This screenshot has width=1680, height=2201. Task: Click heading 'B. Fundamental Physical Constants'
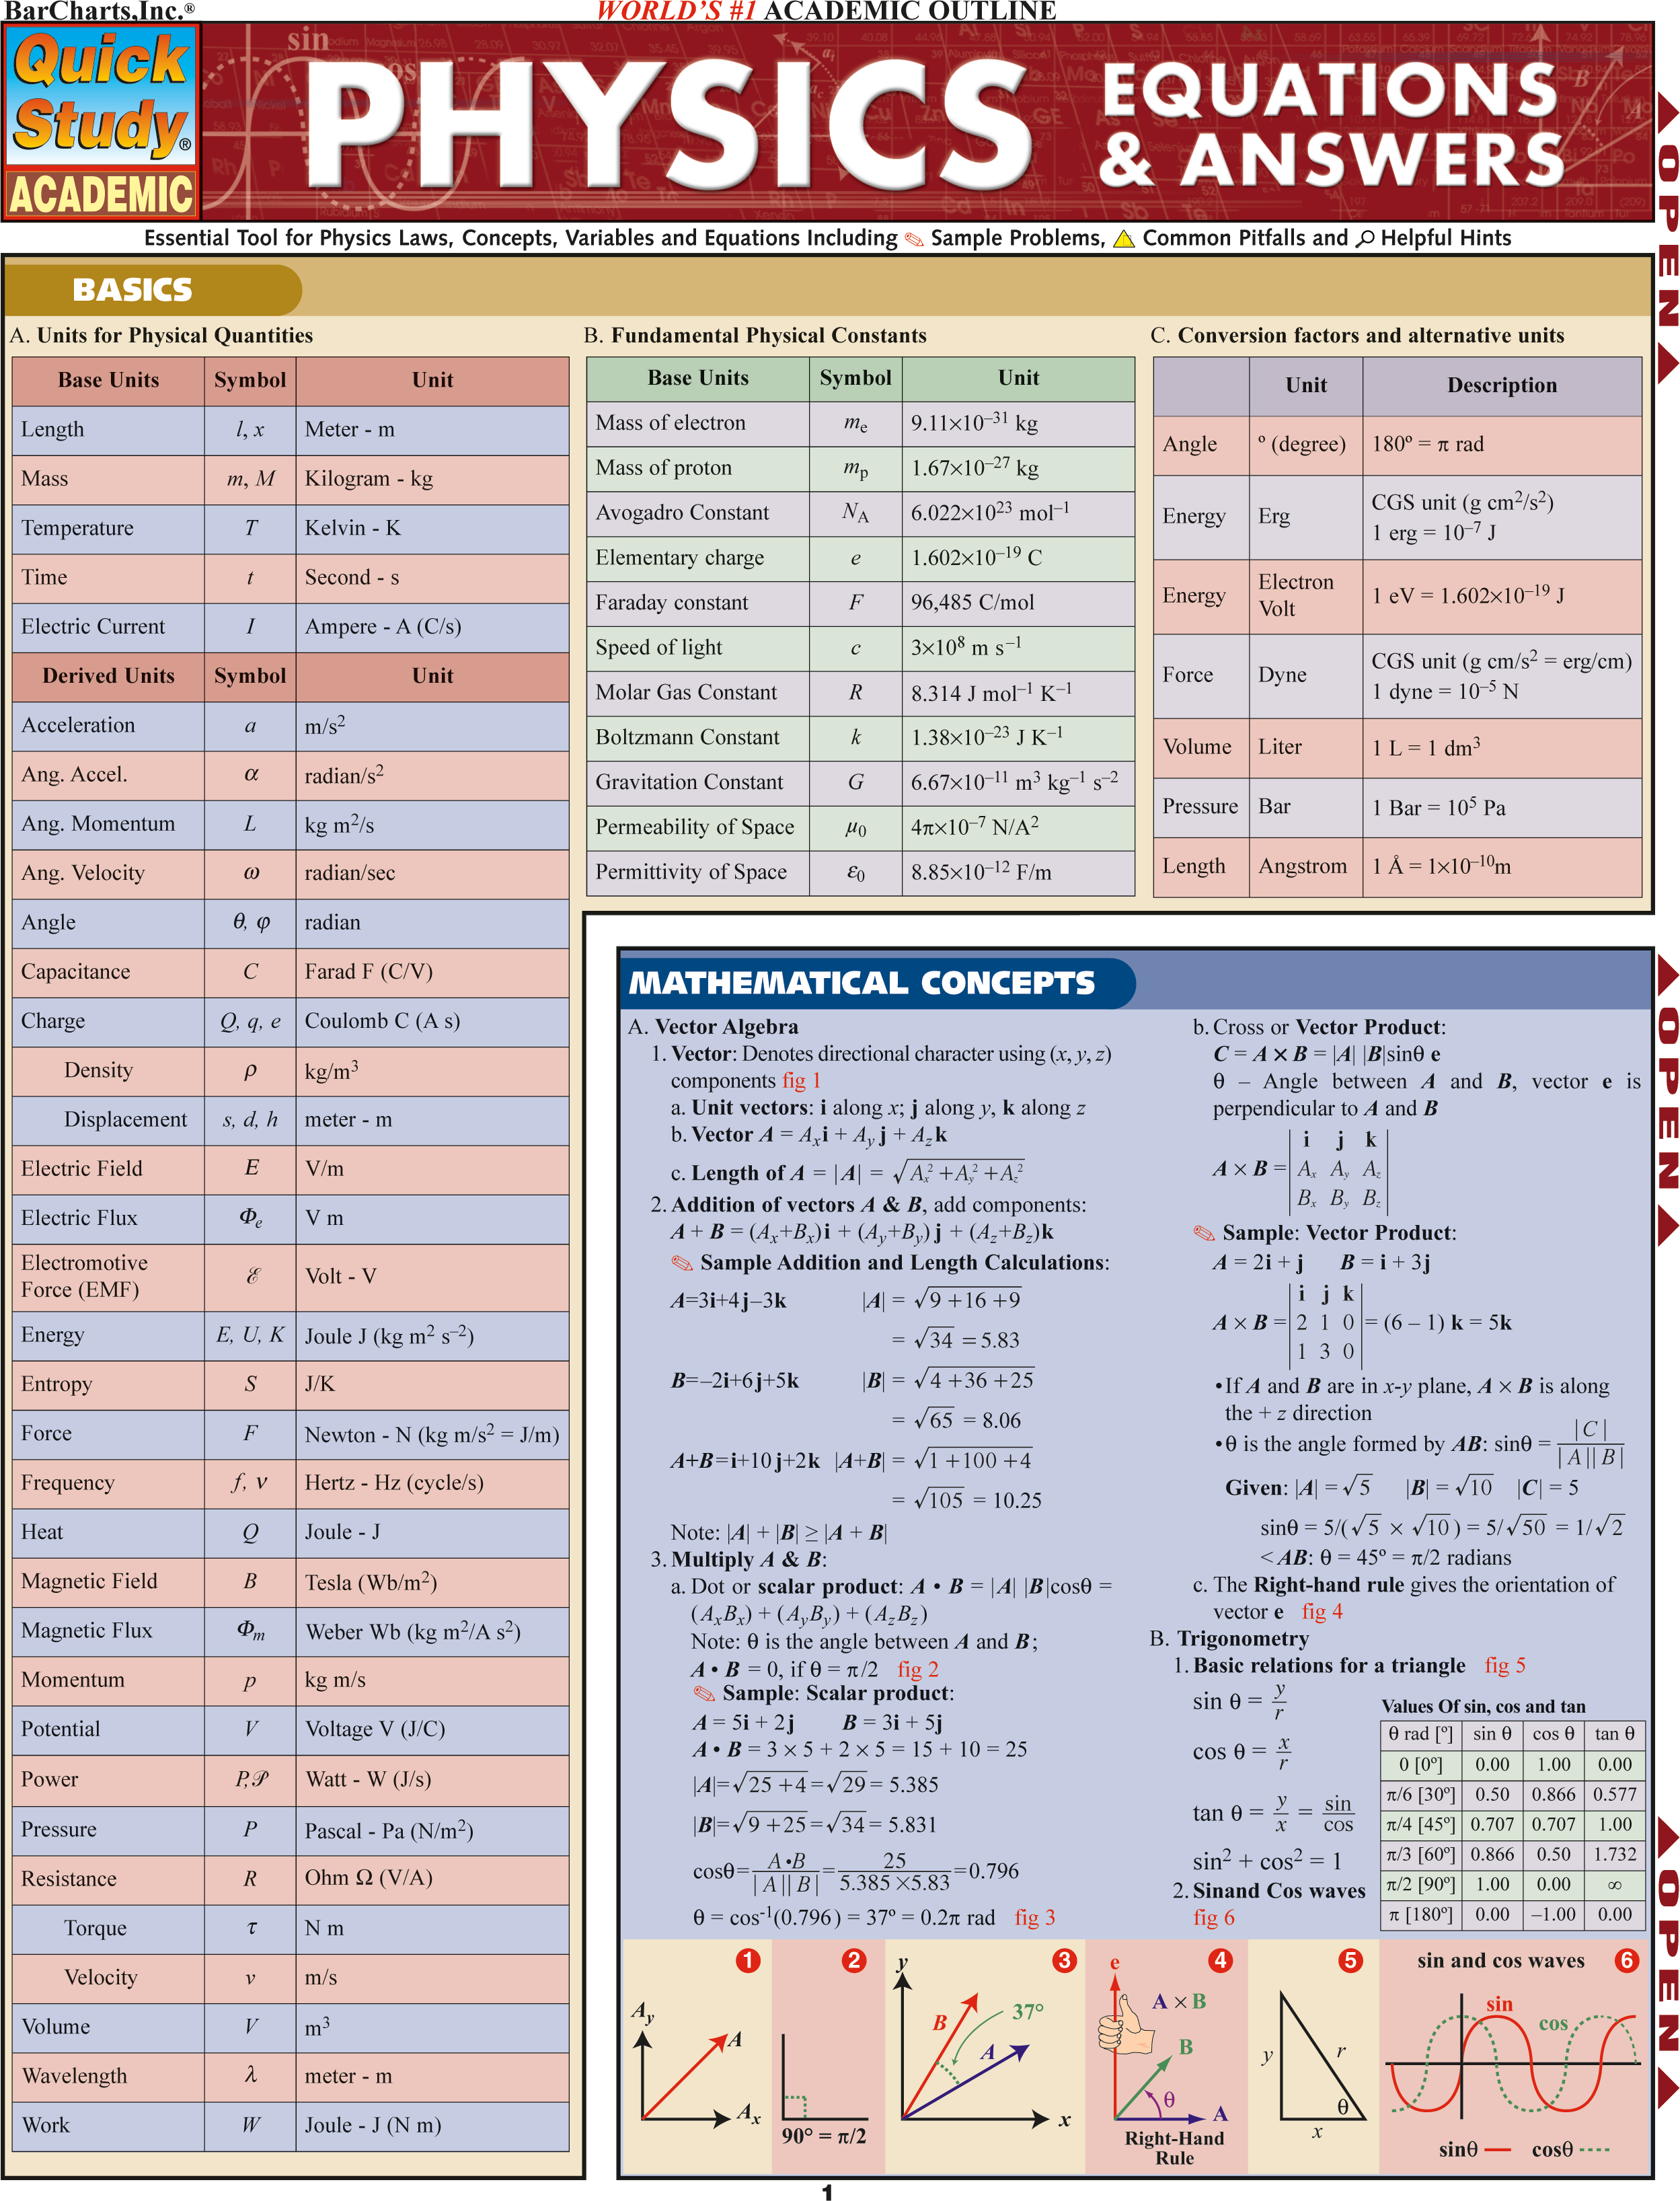click(755, 336)
